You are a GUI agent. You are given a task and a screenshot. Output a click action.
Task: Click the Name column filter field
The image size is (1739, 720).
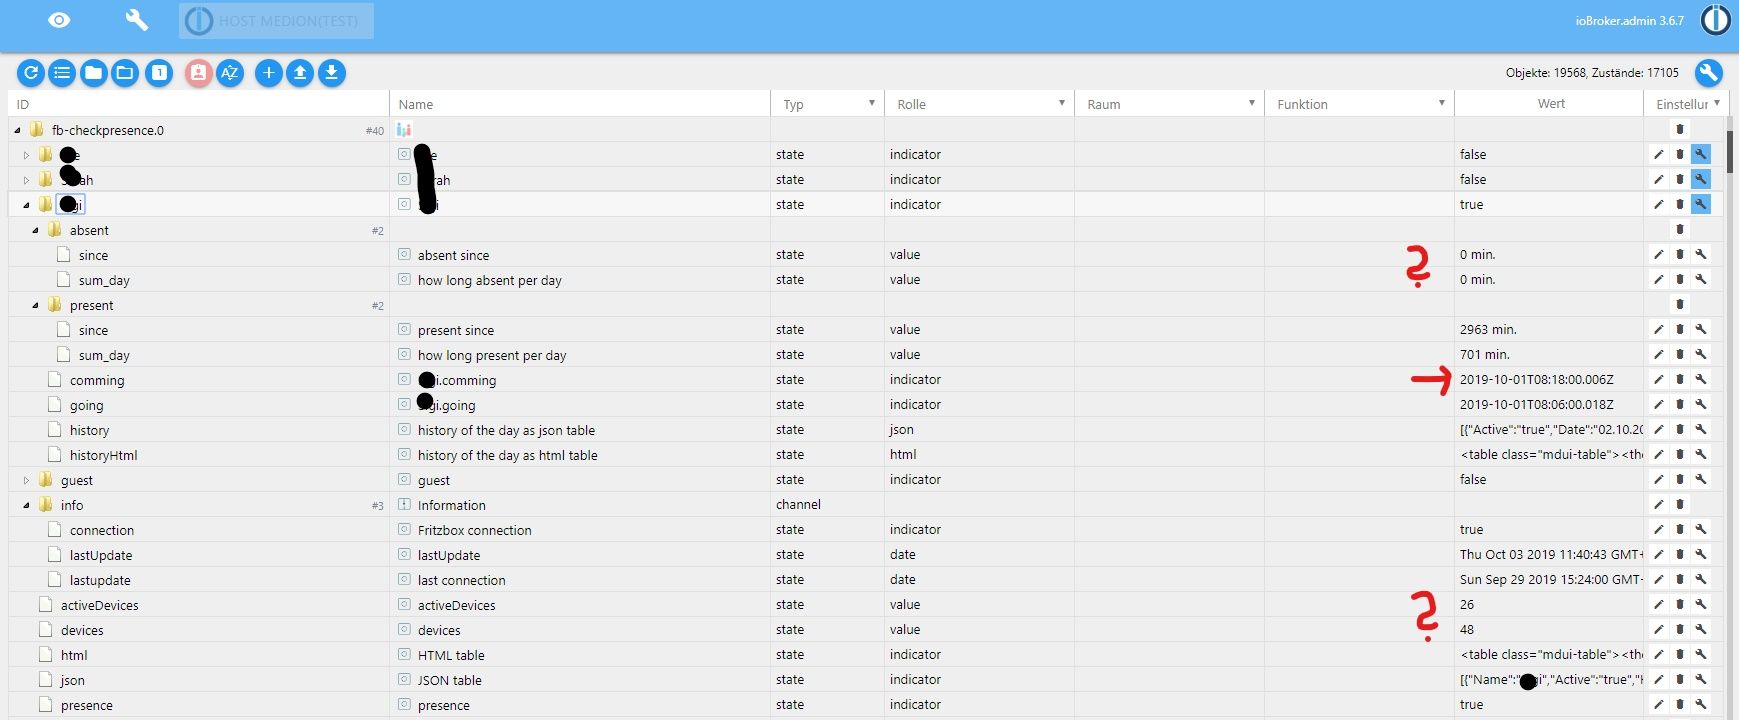point(580,104)
